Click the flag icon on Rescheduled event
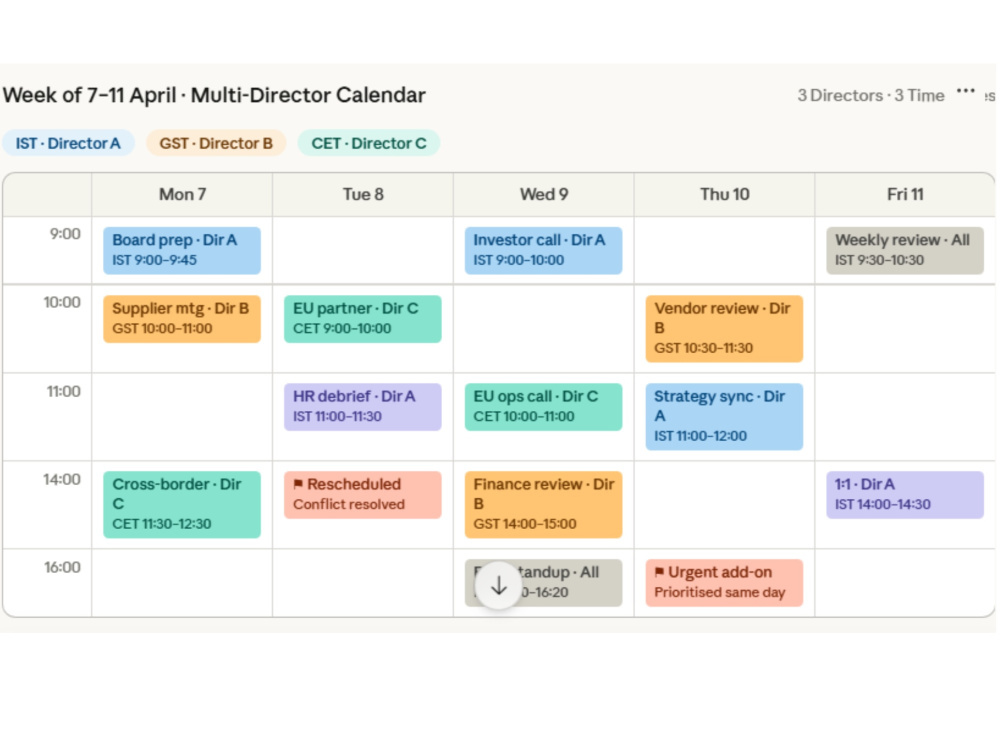Screen dimensions: 1000x750 coord(298,484)
